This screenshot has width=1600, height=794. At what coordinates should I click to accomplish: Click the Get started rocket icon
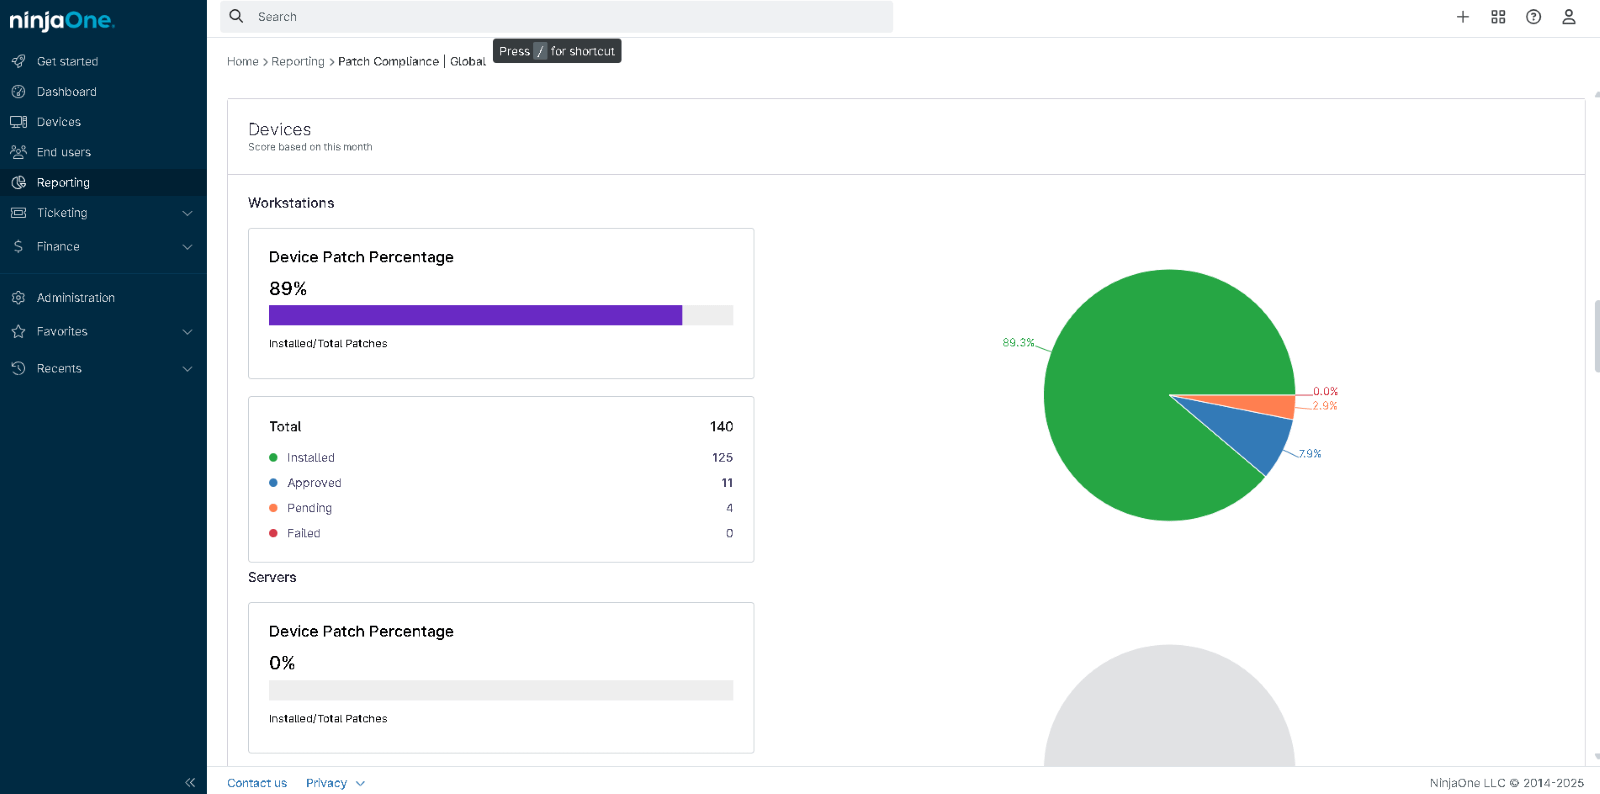tap(18, 61)
